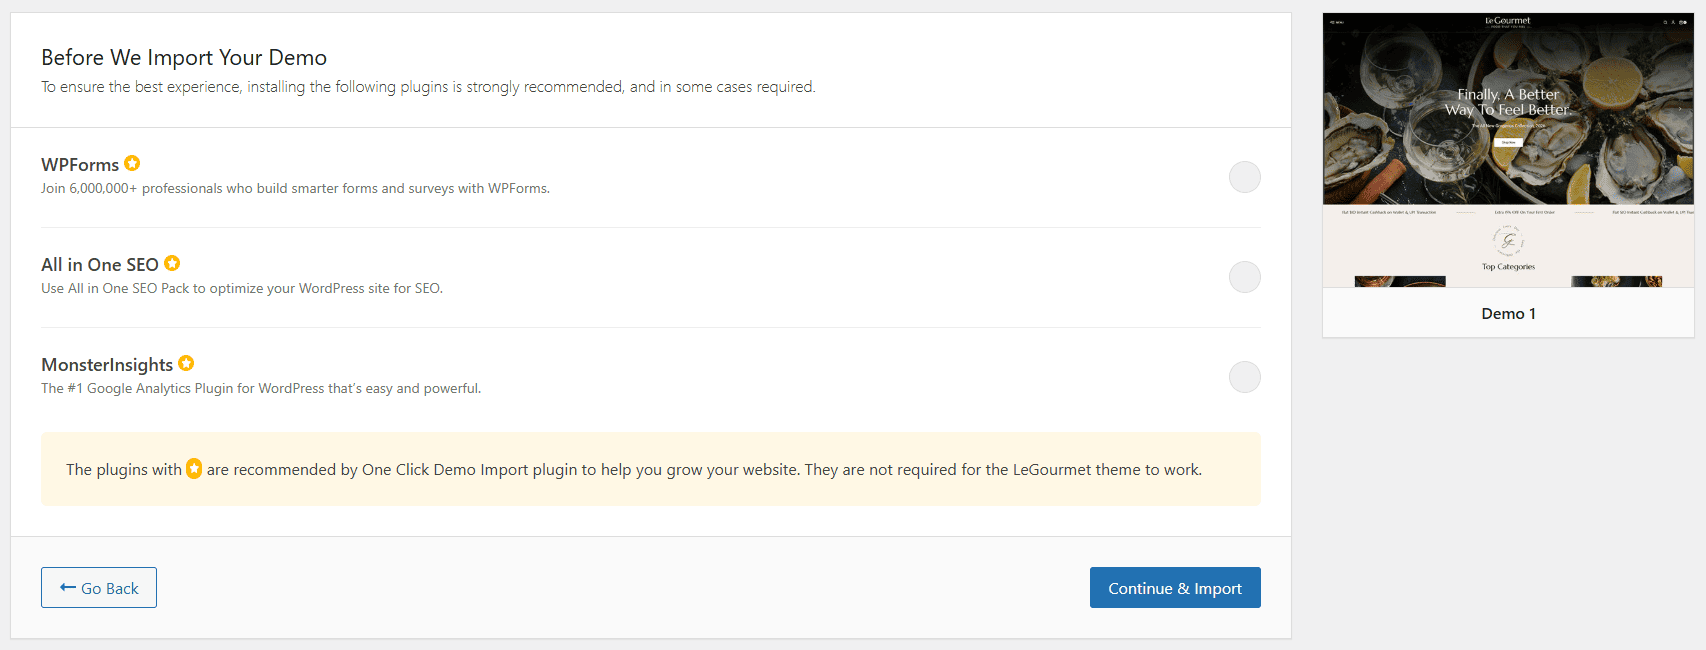Click the WPForms plugin title
This screenshot has width=1706, height=650.
click(x=80, y=165)
